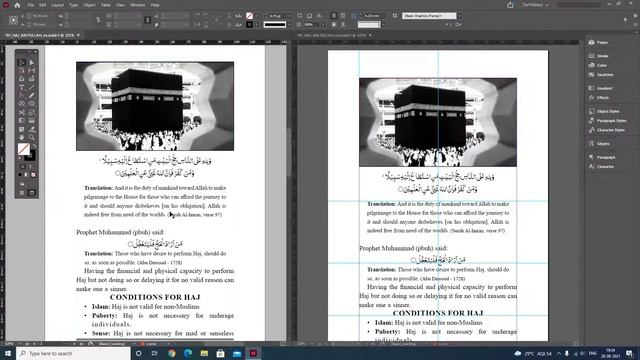Image resolution: width=640 pixels, height=360 pixels.
Task: Click the toolbox fill color box
Action: pyautogui.click(x=24, y=149)
